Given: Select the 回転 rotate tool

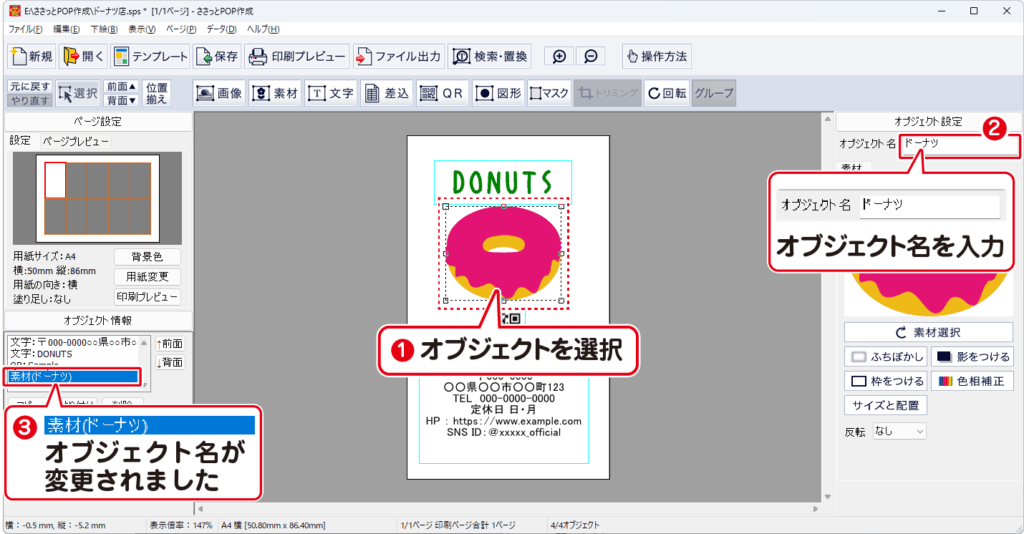Looking at the screenshot, I should click(x=666, y=93).
